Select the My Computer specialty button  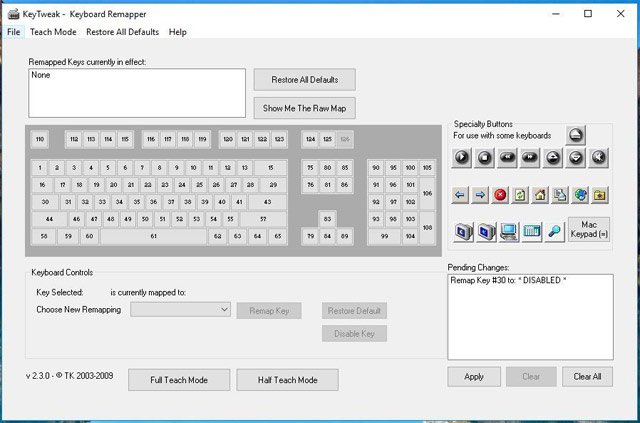click(508, 232)
